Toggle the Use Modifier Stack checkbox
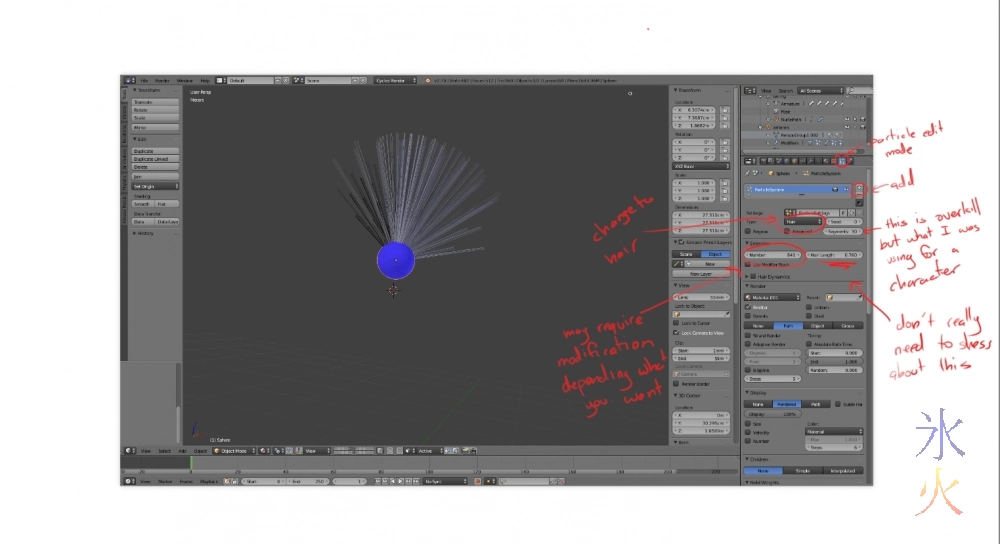Screen dimensions: 1000x544 point(749,263)
